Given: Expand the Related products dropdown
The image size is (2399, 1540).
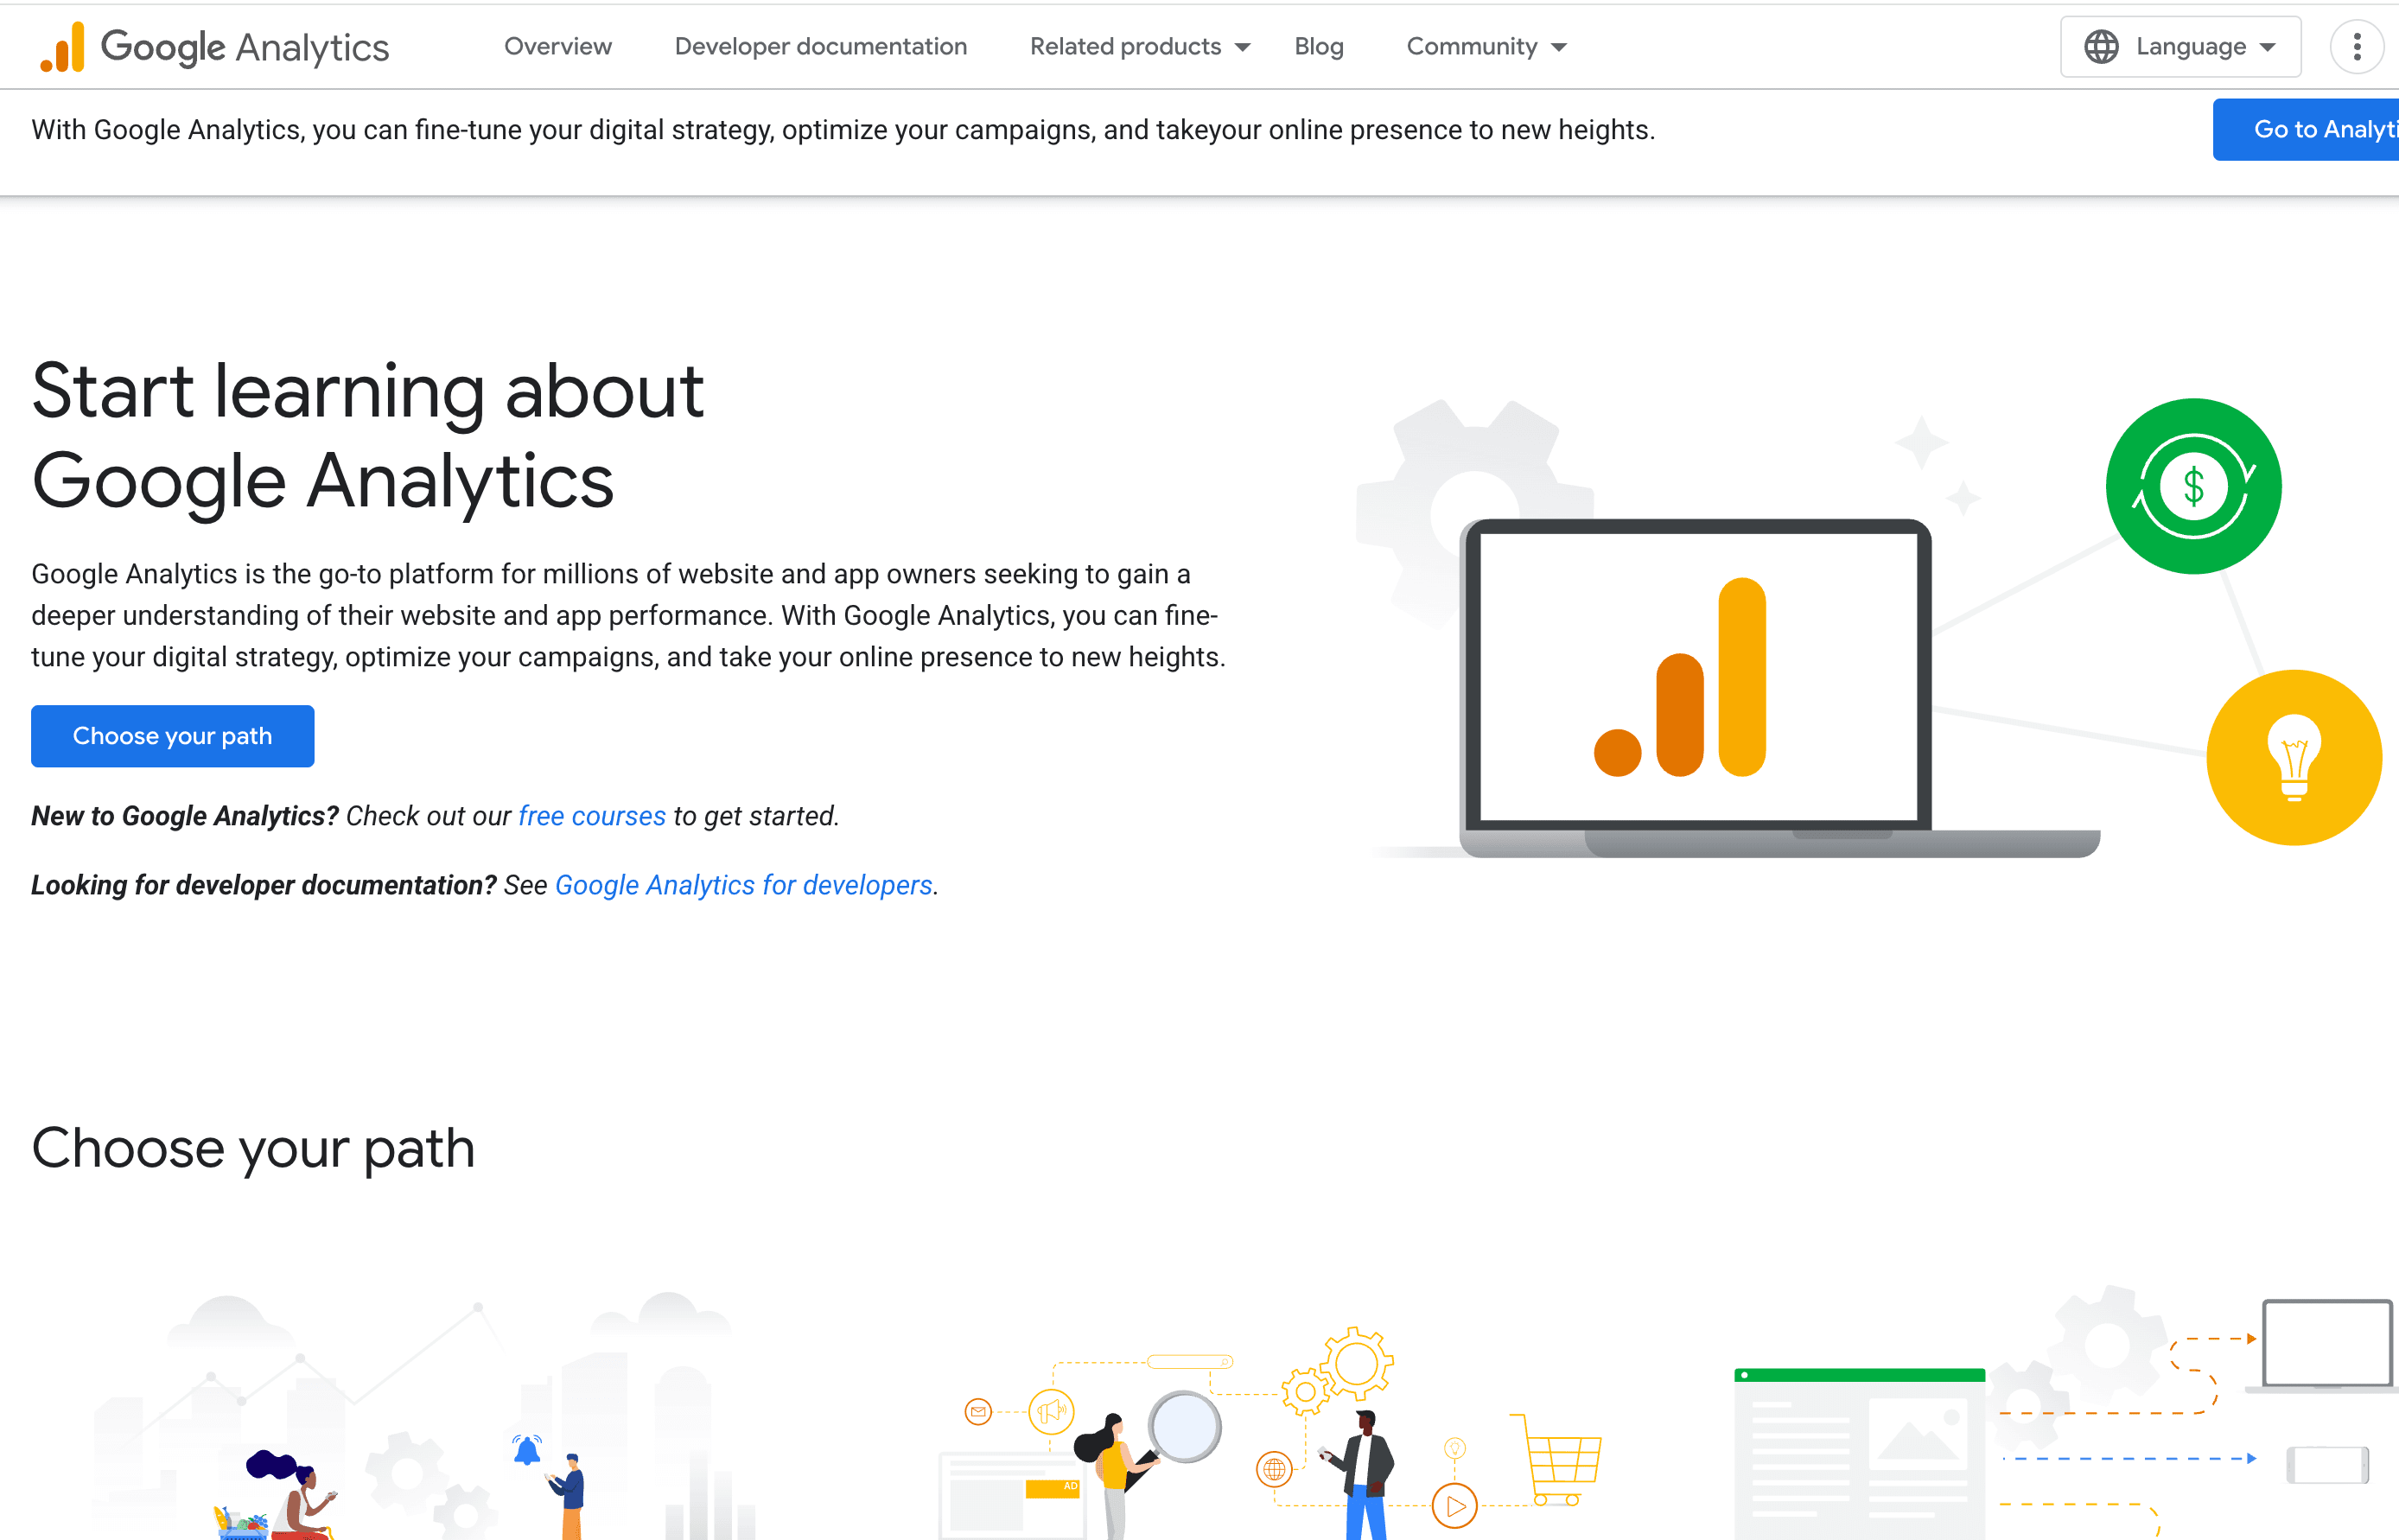Looking at the screenshot, I should click(1139, 47).
